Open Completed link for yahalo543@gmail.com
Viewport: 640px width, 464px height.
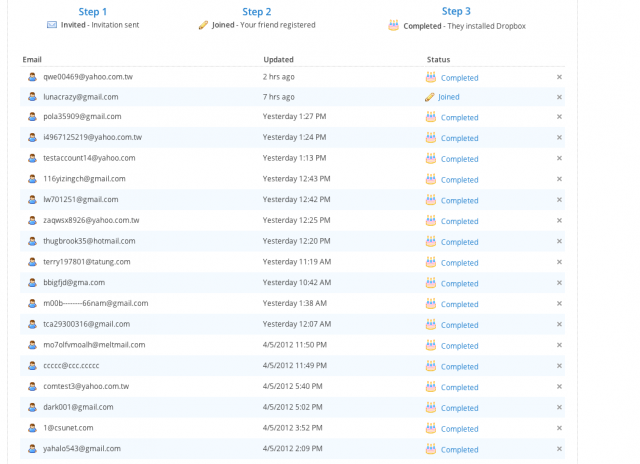click(x=459, y=449)
